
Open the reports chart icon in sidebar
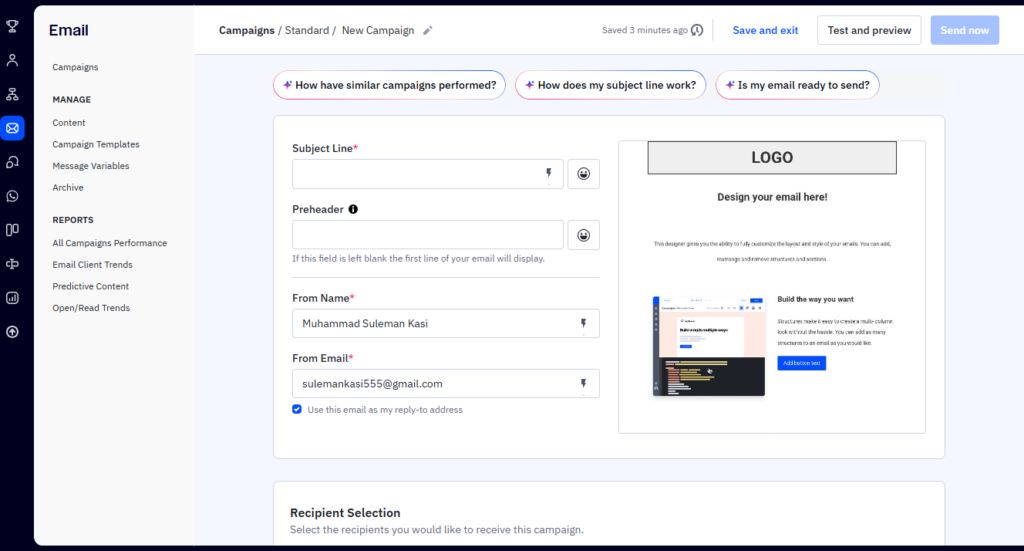(x=12, y=298)
